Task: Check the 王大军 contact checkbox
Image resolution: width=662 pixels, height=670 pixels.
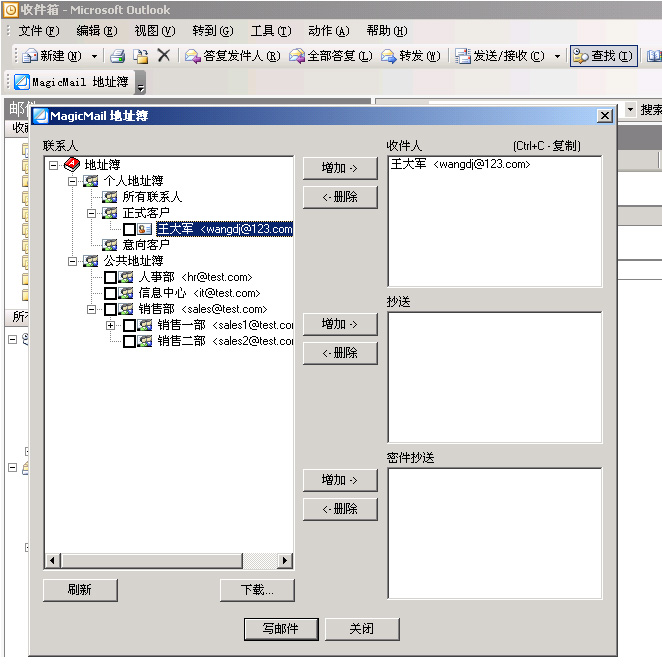Action: click(129, 229)
